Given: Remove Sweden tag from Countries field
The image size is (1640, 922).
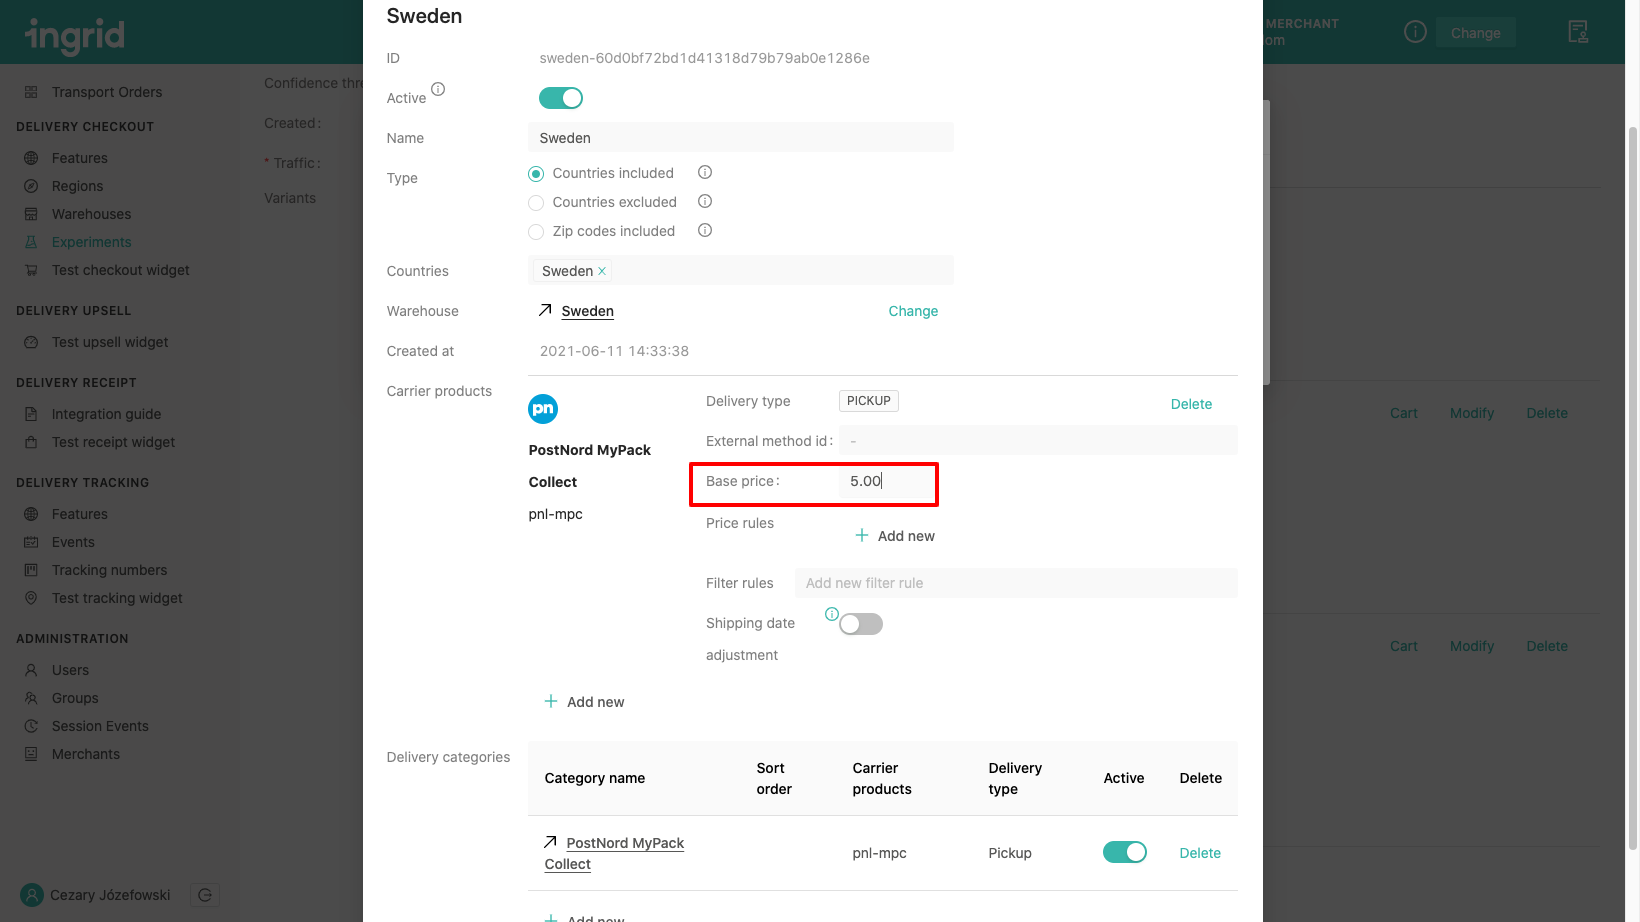Looking at the screenshot, I should coord(602,271).
